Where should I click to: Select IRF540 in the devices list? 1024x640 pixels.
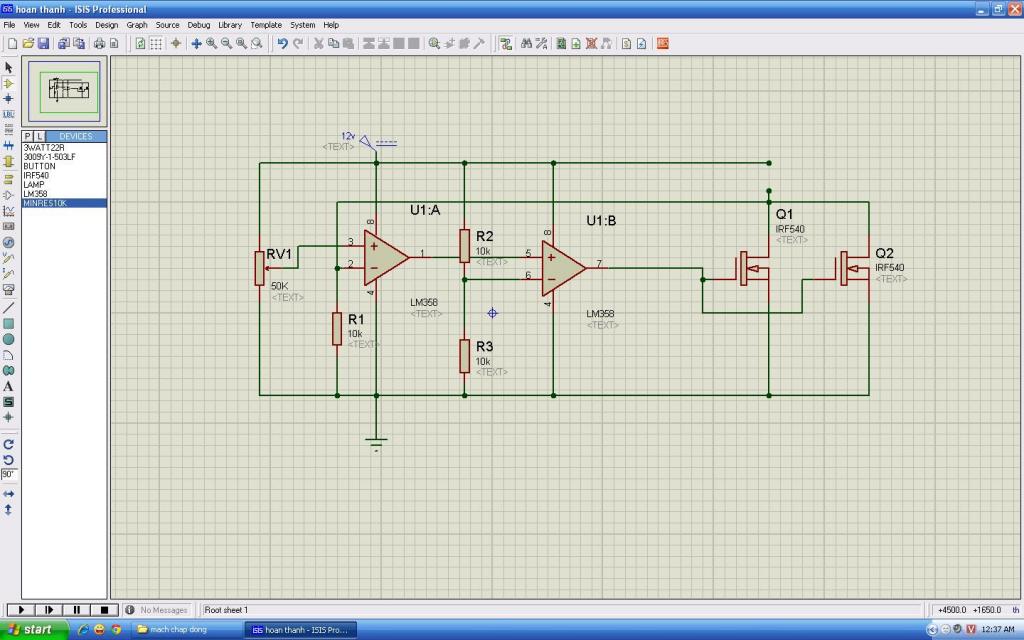pyautogui.click(x=36, y=175)
